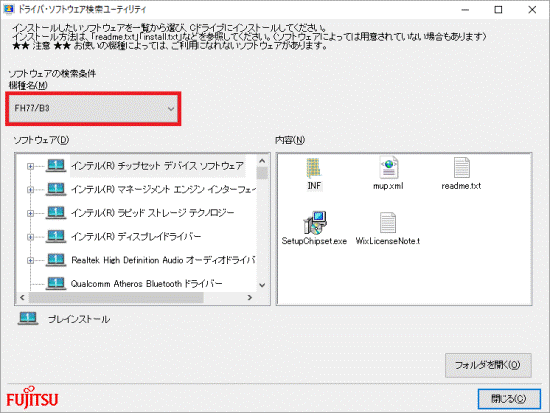Screen dimensions: 550x413
Task: Maximize the utility window
Action: coord(498,9)
